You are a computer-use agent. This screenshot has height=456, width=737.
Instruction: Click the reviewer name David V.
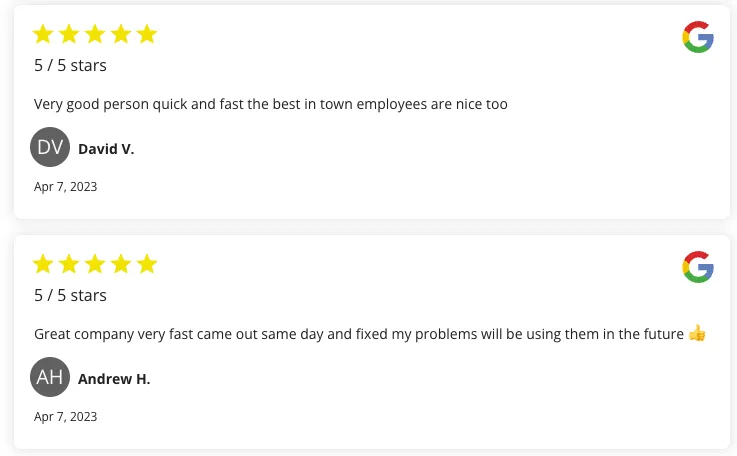pyautogui.click(x=106, y=149)
